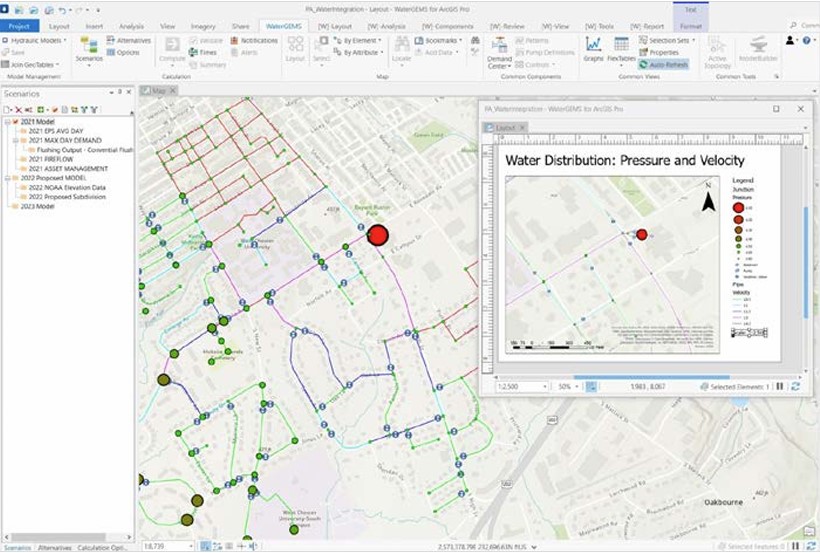Open the Properties view
The image size is (820, 553).
click(659, 52)
